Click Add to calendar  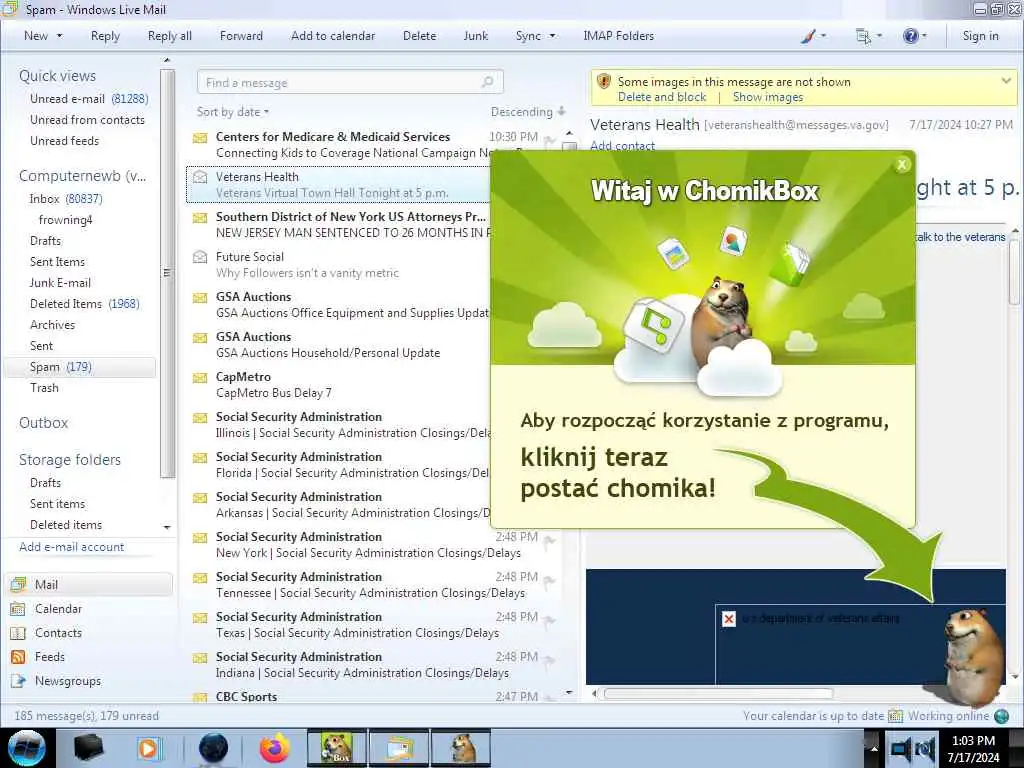pos(333,36)
